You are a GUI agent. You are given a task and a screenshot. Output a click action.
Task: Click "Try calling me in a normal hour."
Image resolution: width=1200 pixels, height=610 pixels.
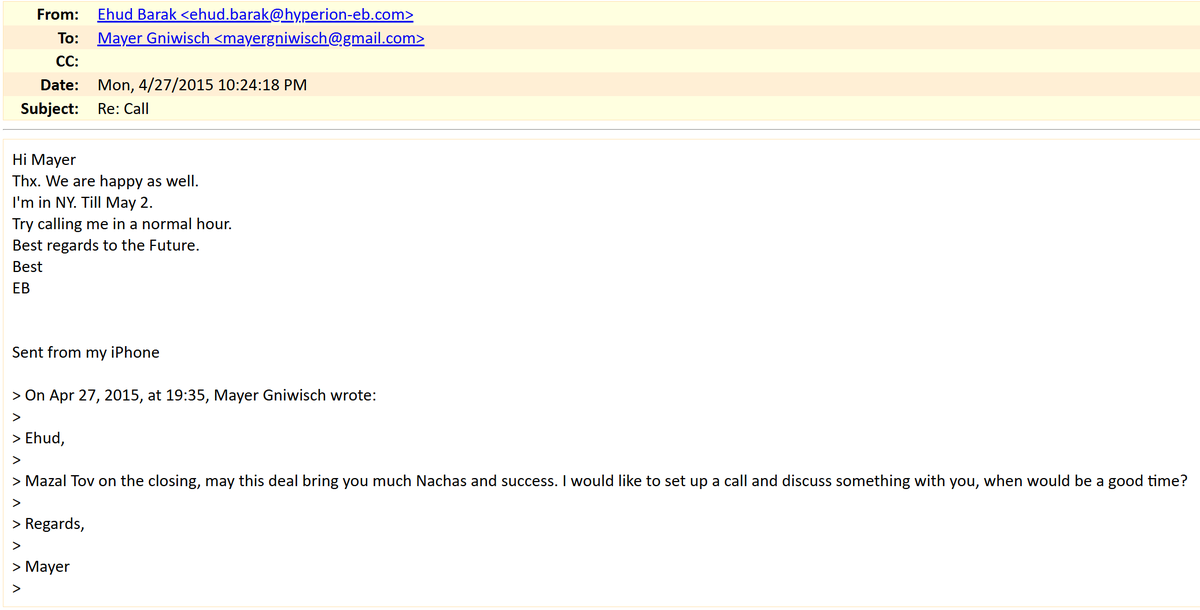click(x=122, y=224)
